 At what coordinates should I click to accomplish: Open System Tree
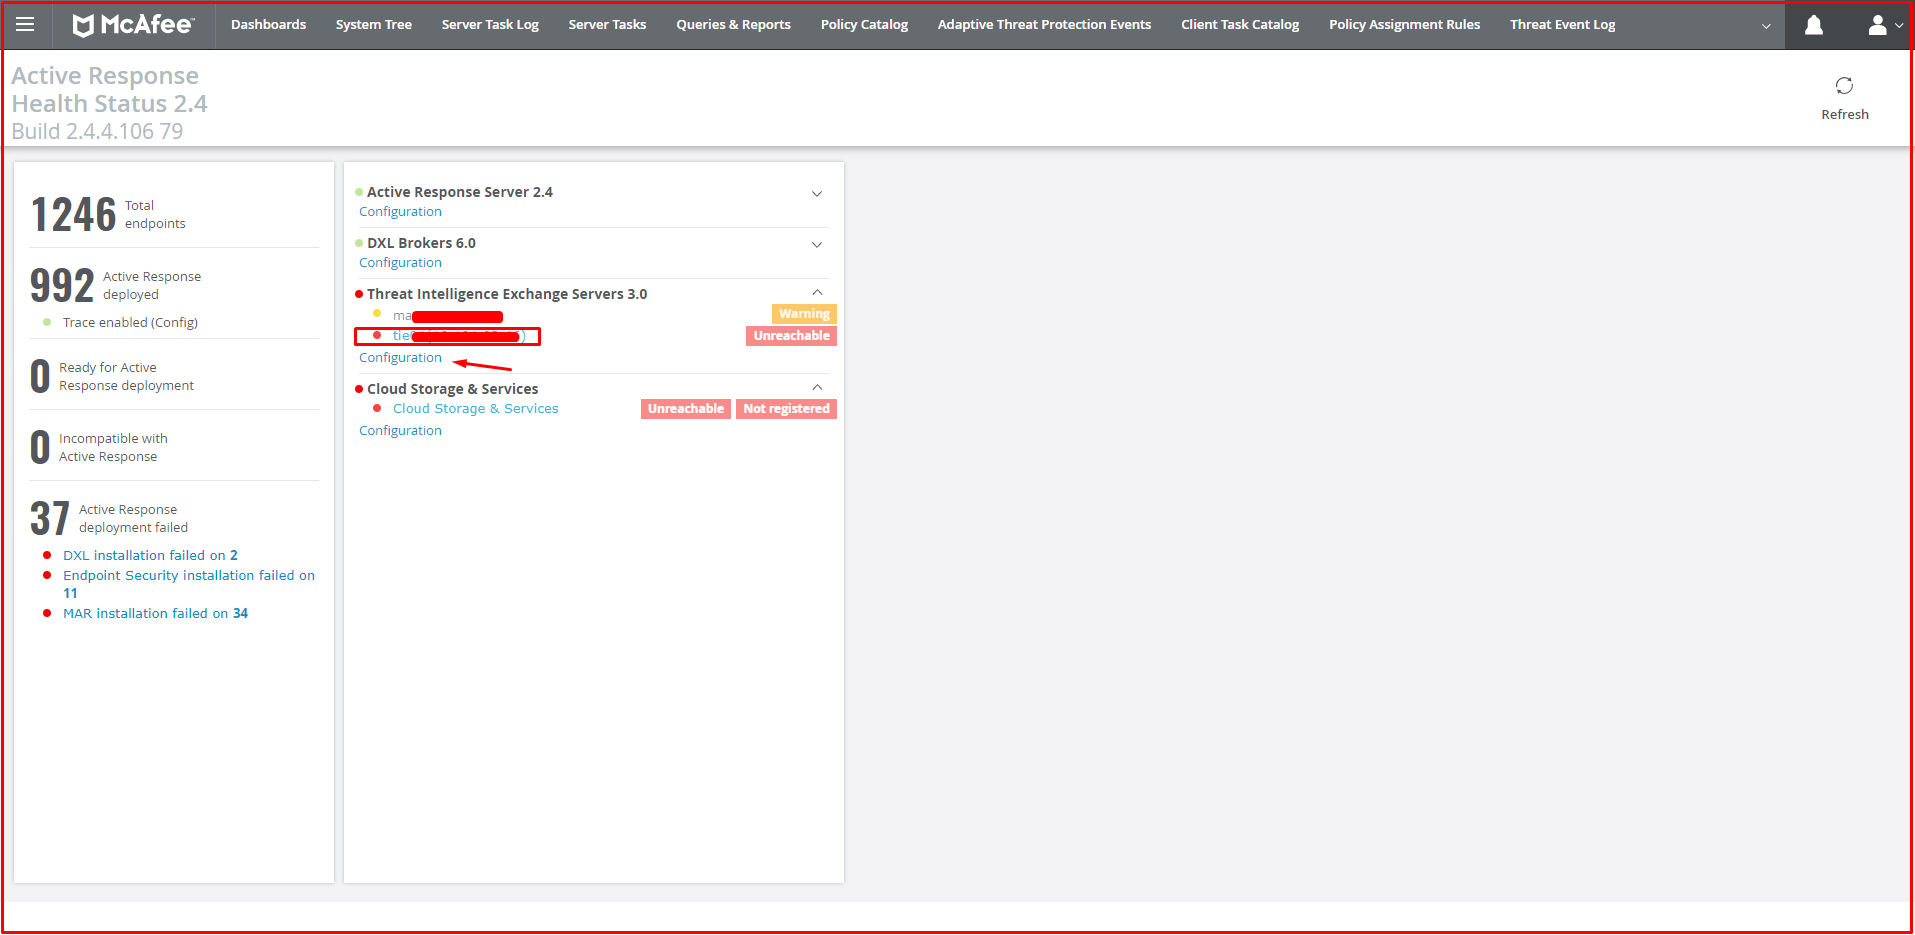tap(373, 24)
